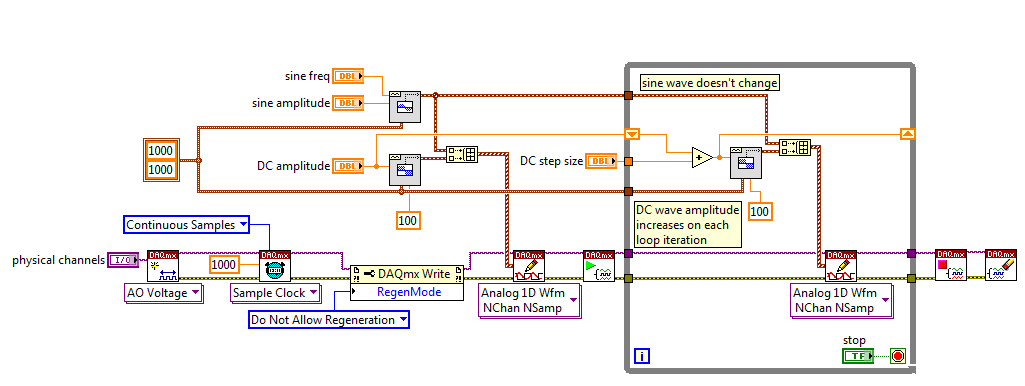Click the DAQmx Write property node header
This screenshot has width=1025, height=386.
click(407, 273)
